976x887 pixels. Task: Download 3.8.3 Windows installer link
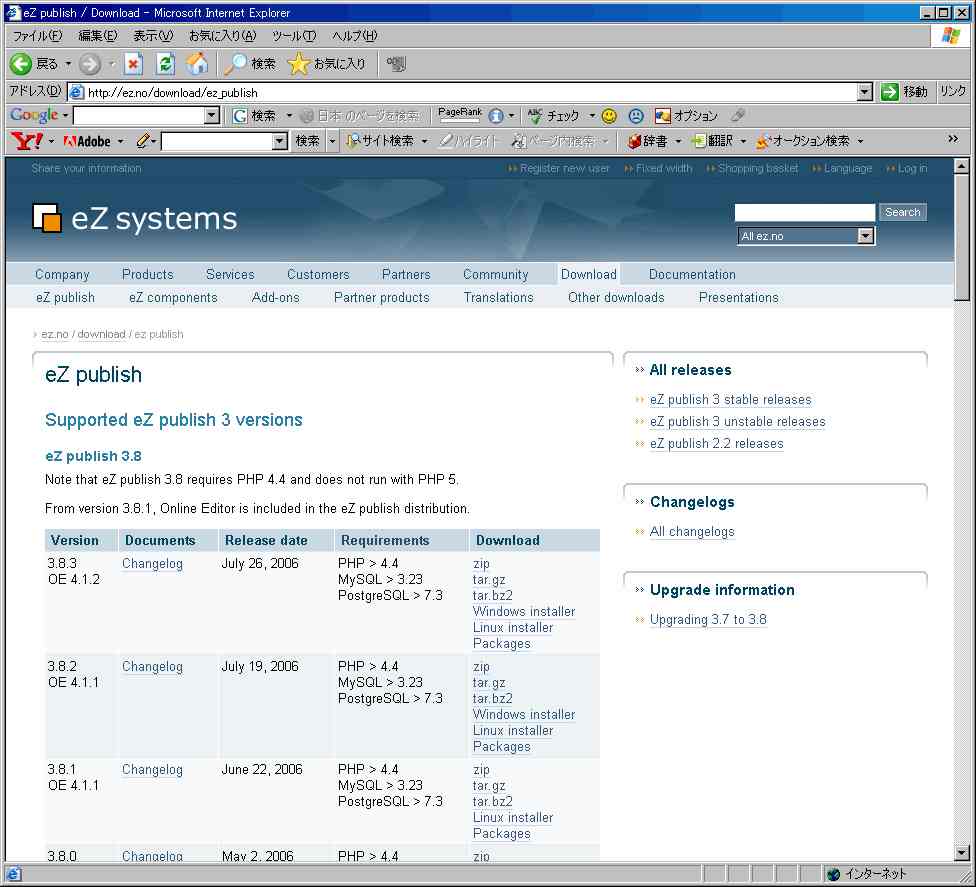[524, 611]
